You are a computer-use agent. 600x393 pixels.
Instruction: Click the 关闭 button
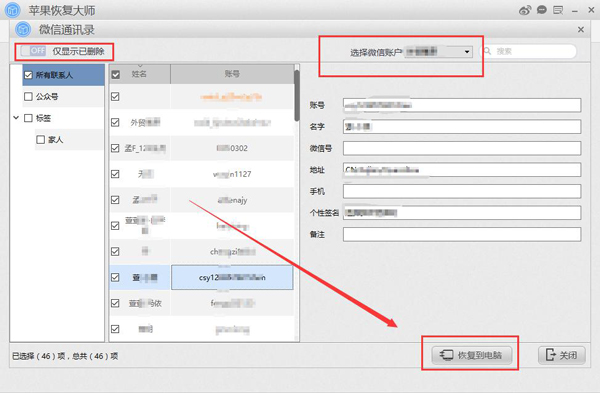click(x=561, y=355)
